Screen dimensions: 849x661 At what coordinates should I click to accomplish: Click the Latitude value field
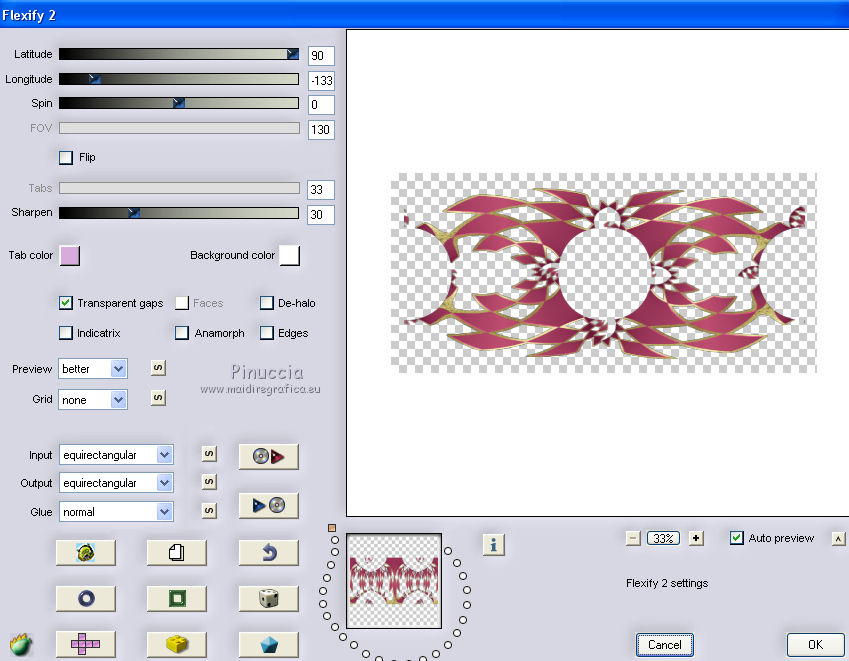pos(321,56)
